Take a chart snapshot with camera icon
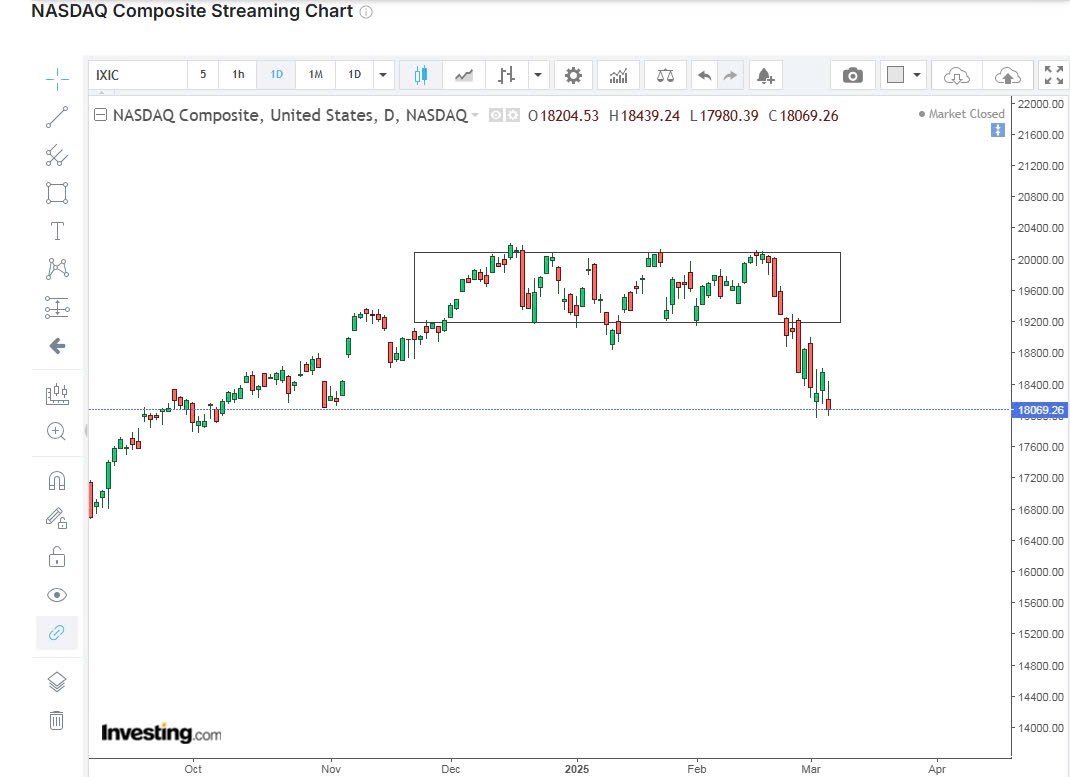Viewport: 1070px width, 777px height. click(852, 75)
